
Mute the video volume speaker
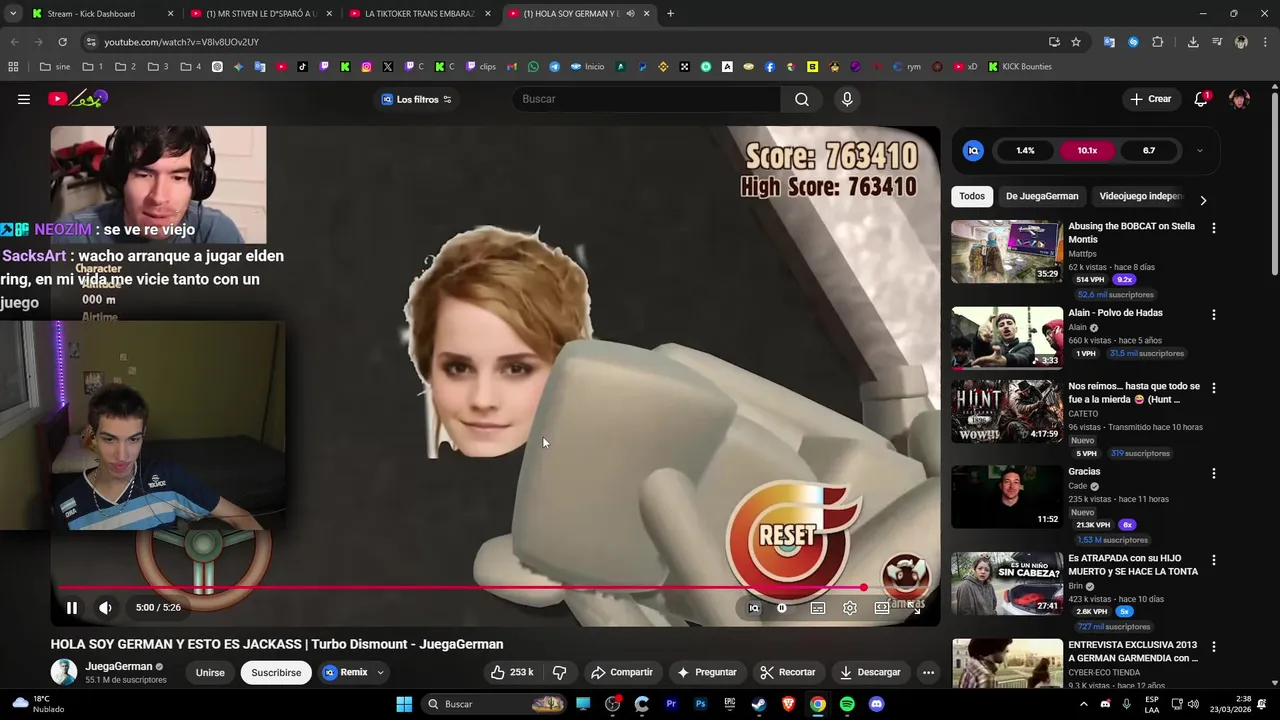[x=105, y=608]
